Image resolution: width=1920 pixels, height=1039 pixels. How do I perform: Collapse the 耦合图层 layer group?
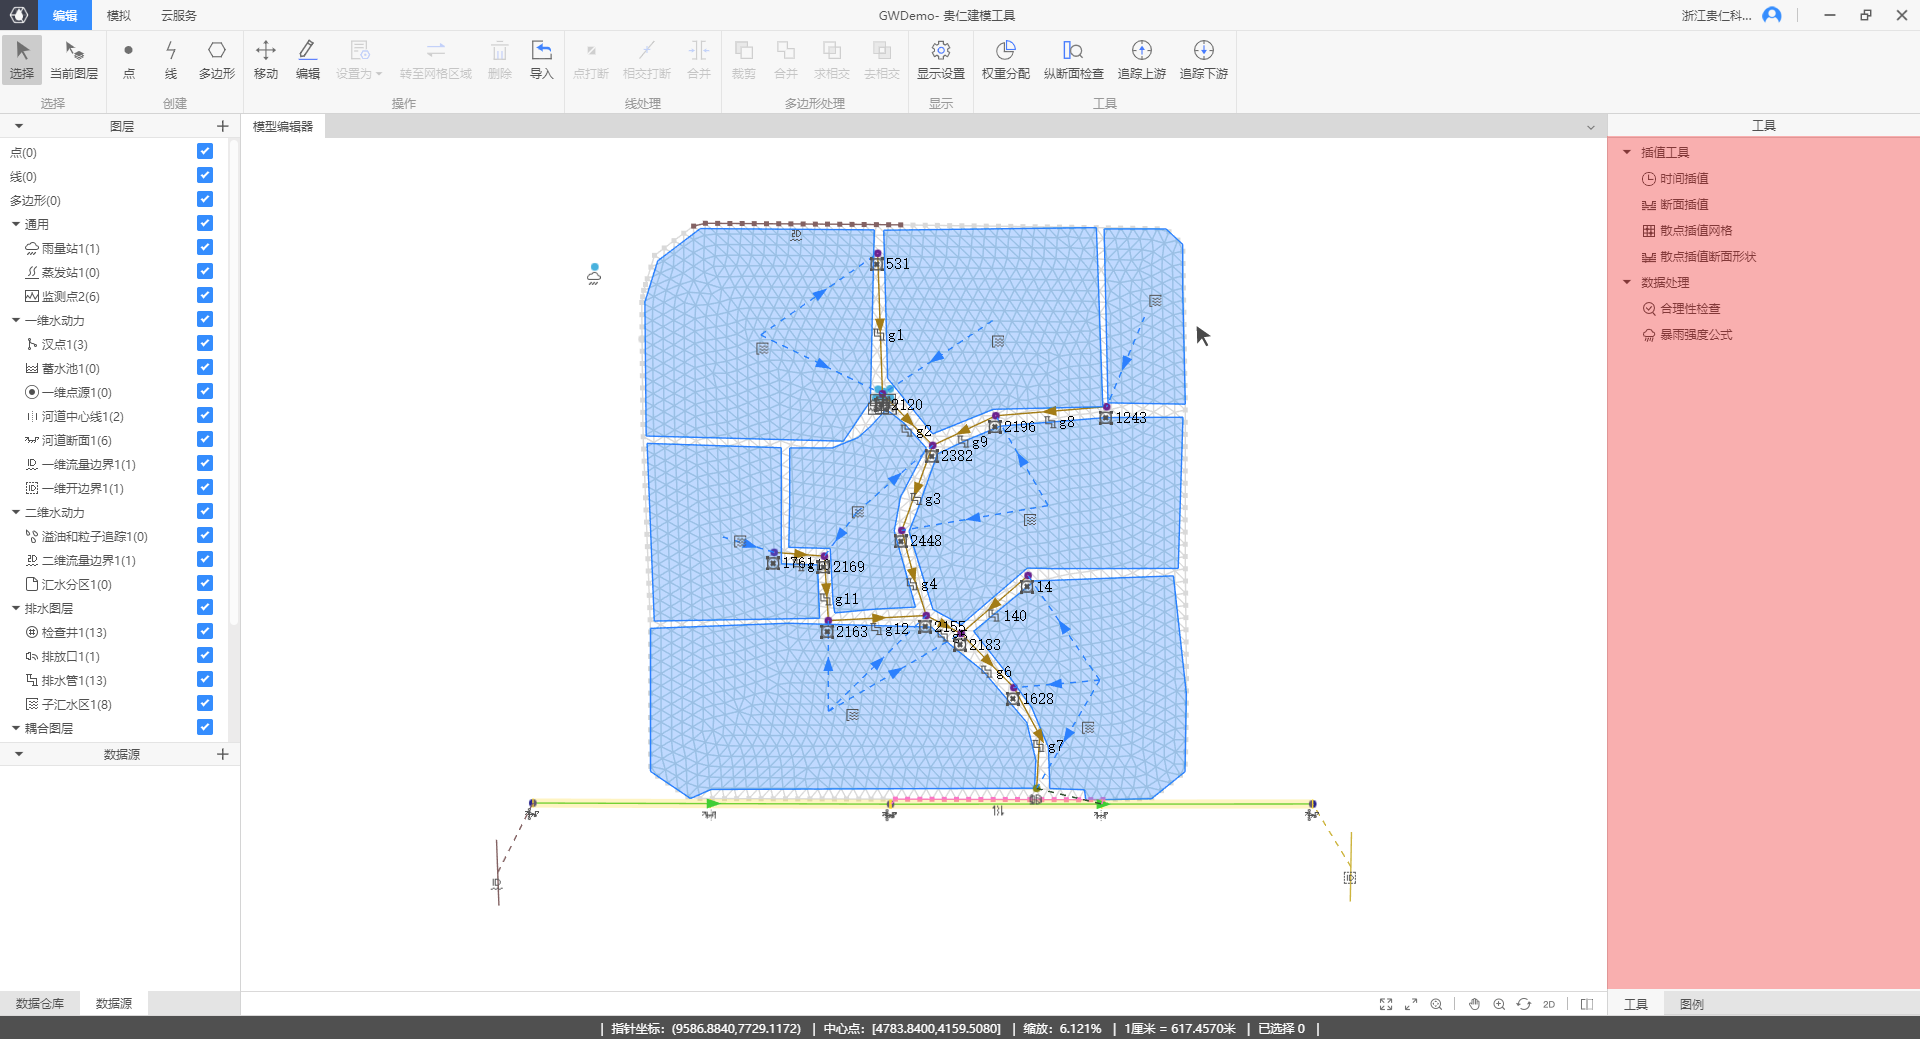click(16, 728)
